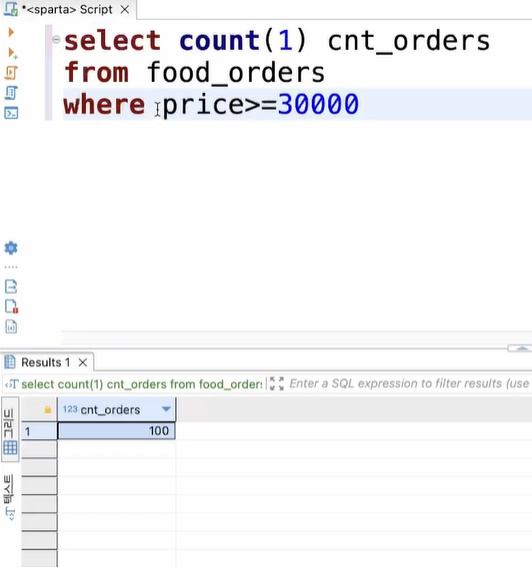Select the cell with value 100
The height and width of the screenshot is (567, 532).
click(x=116, y=431)
